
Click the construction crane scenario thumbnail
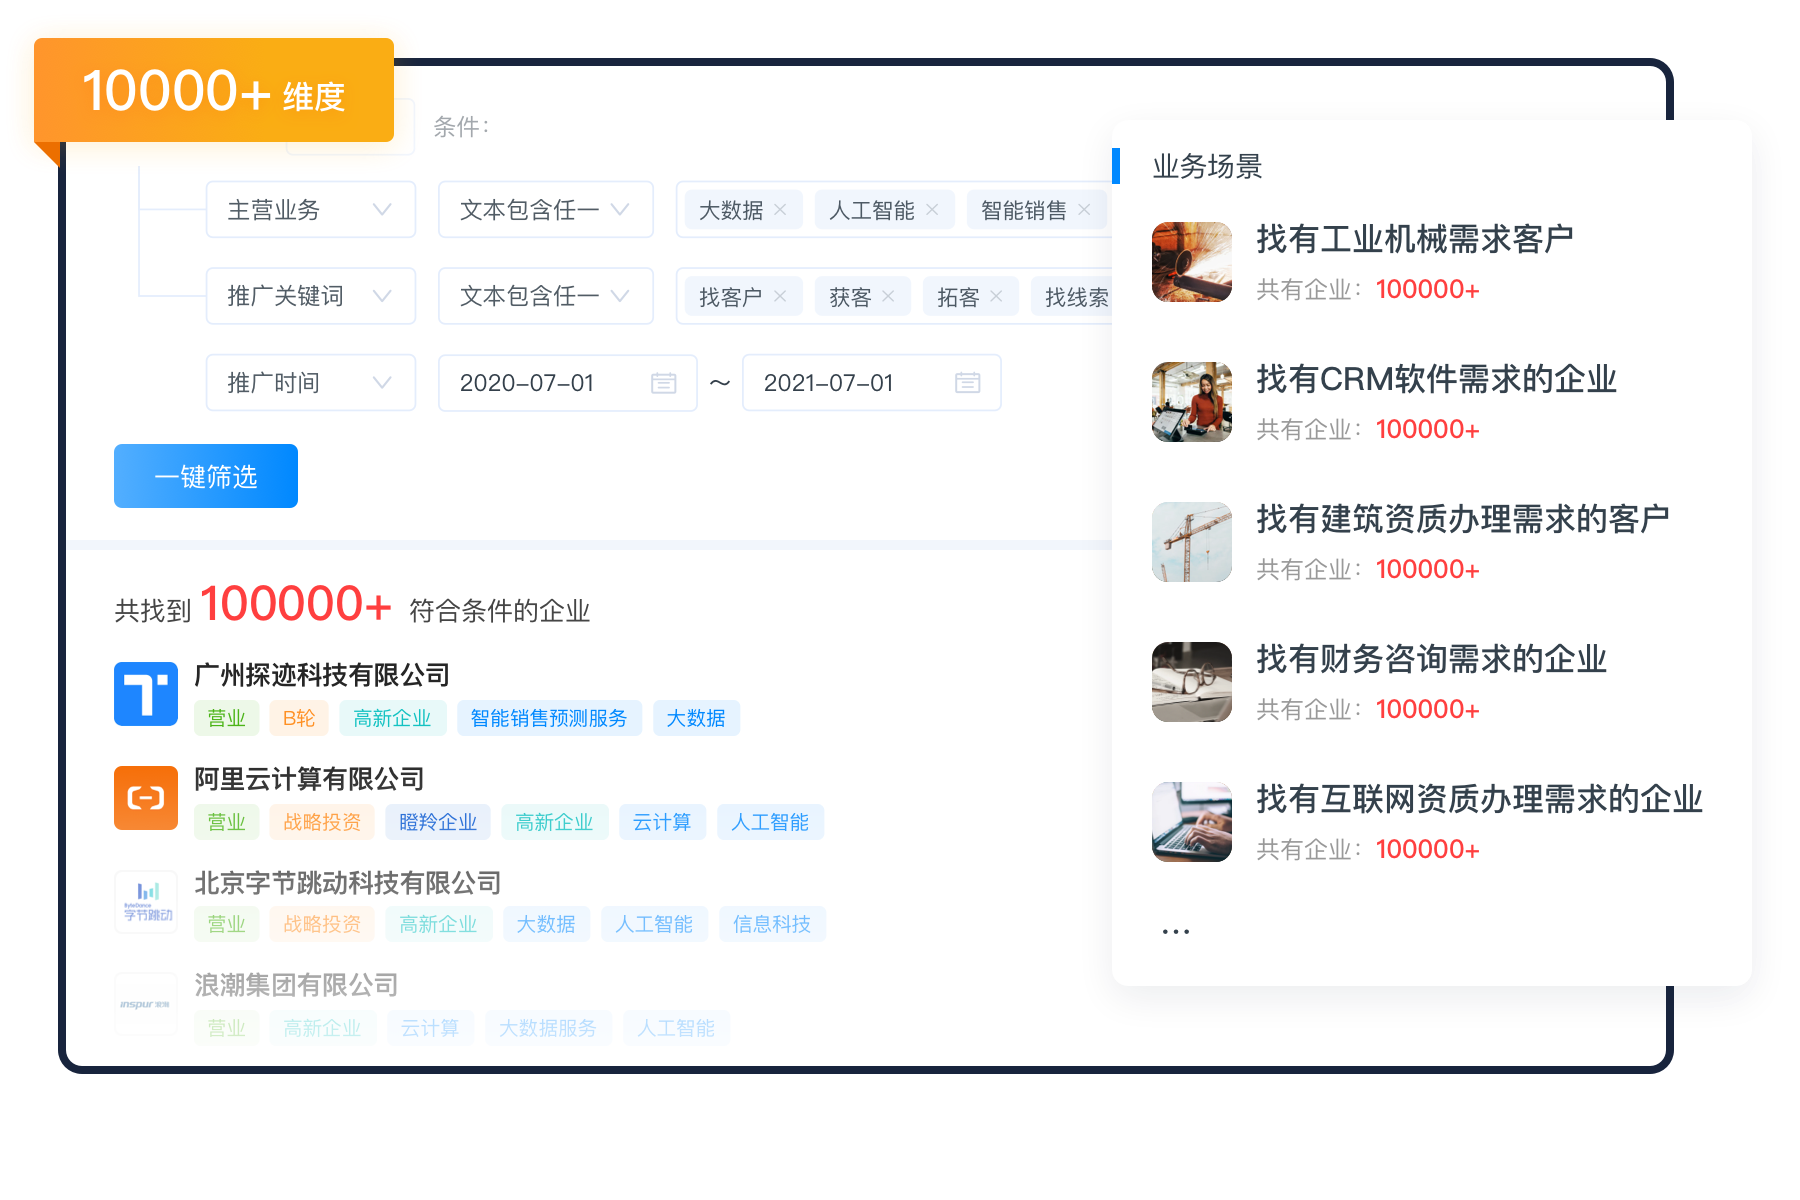[x=1192, y=542]
